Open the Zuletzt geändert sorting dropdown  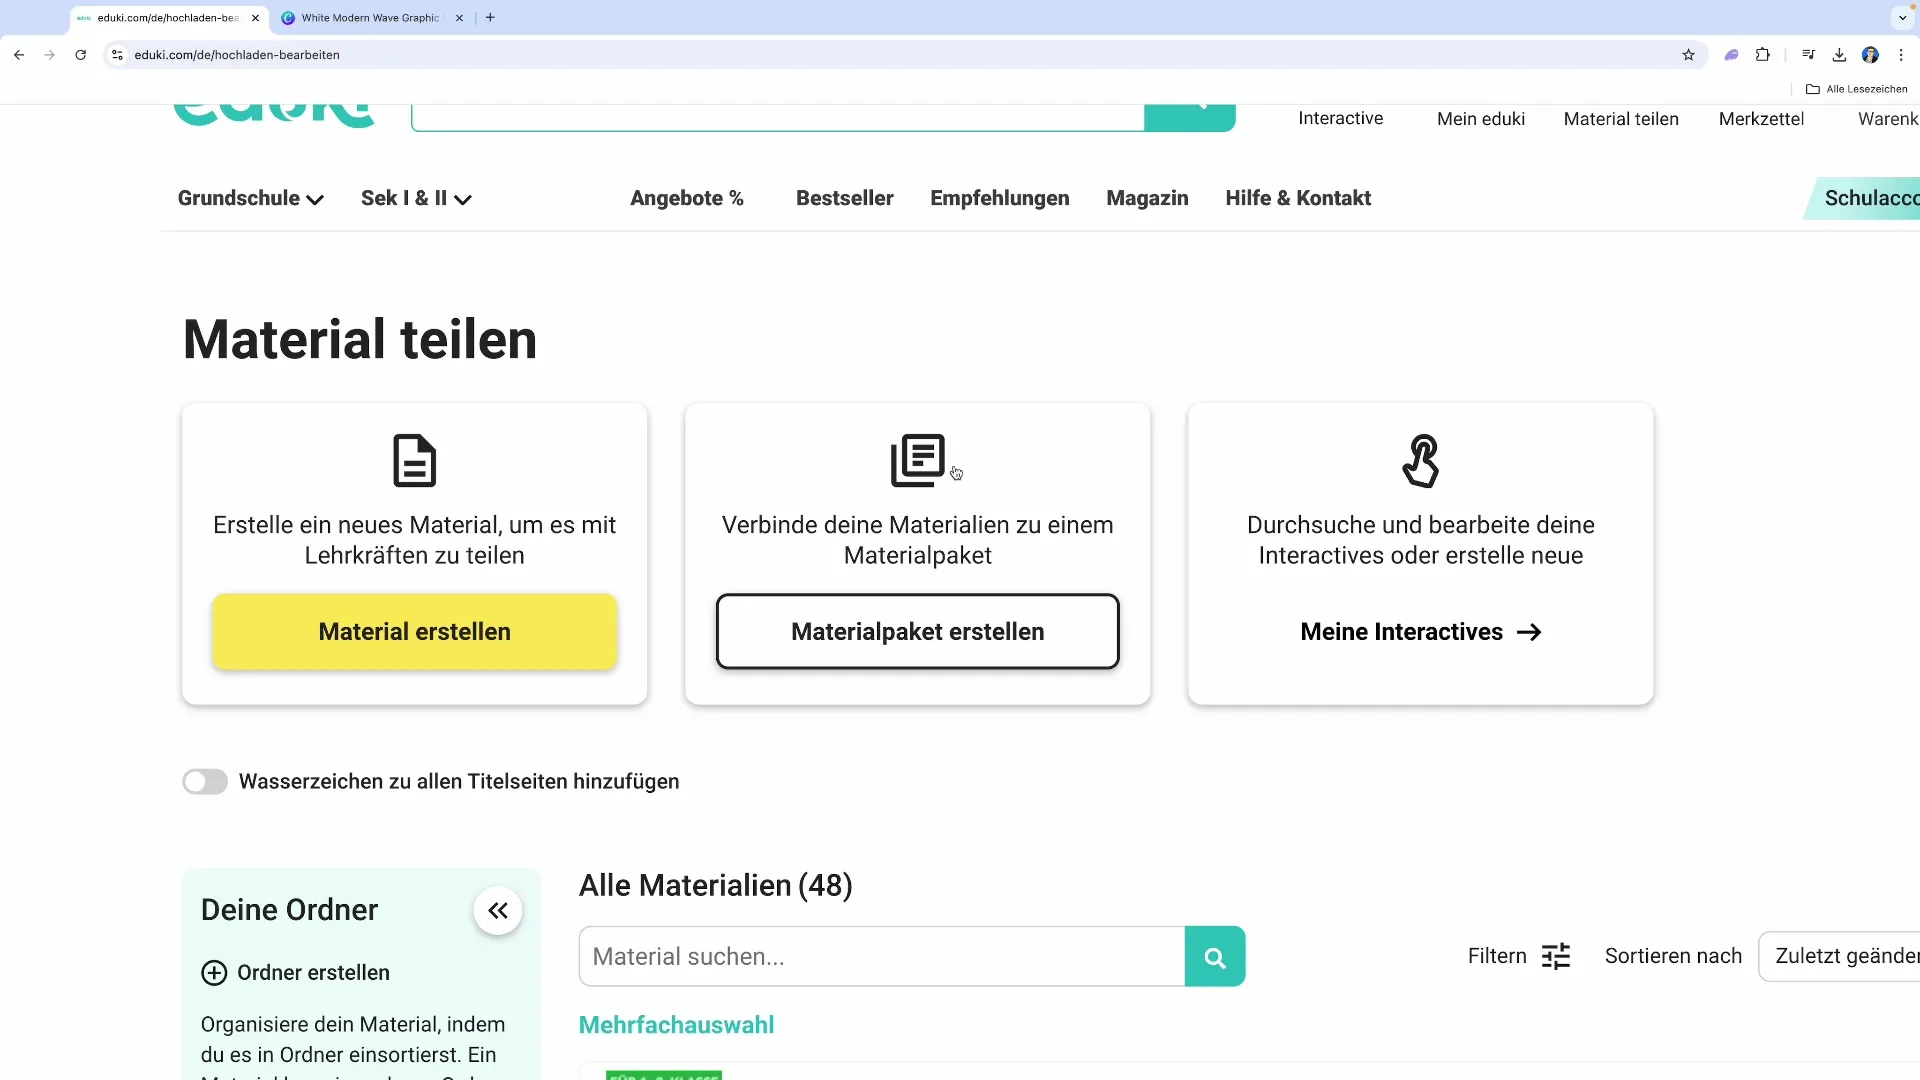[x=1845, y=956]
